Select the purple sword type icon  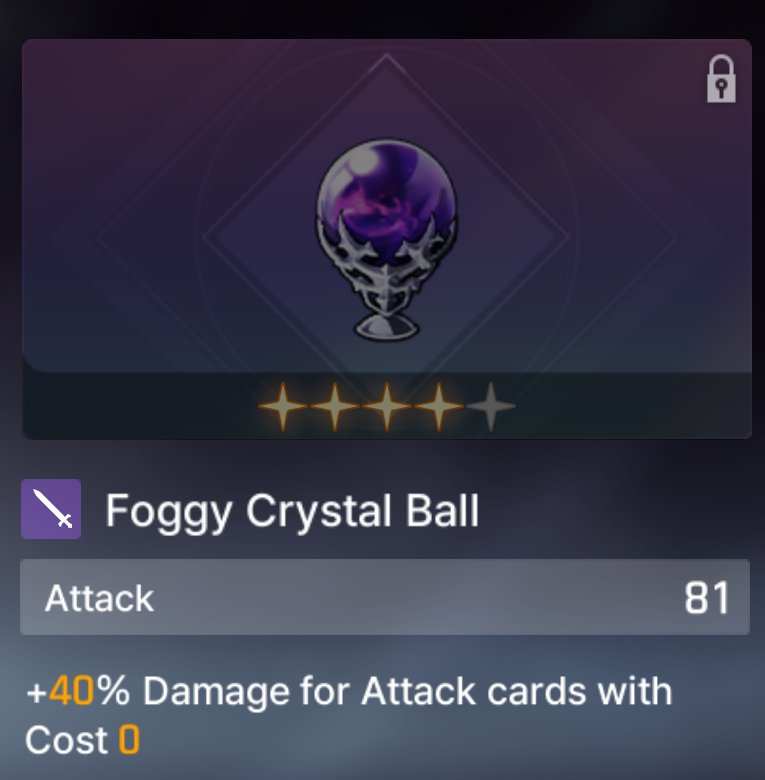coord(51,509)
